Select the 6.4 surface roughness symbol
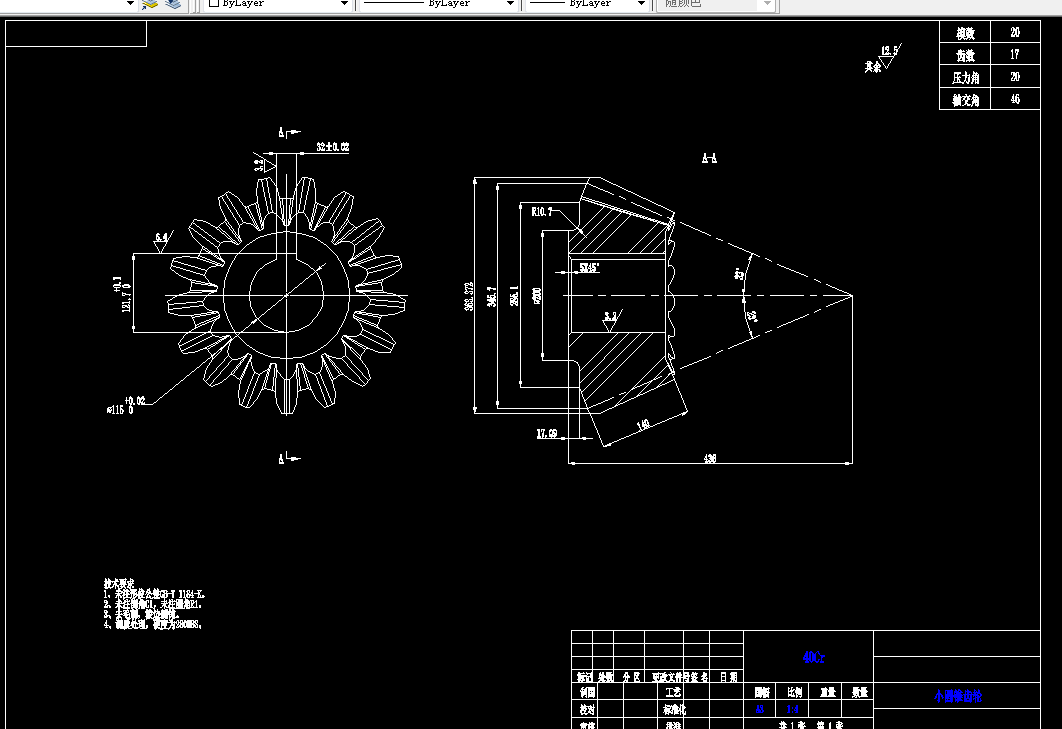1062x729 pixels. point(162,240)
